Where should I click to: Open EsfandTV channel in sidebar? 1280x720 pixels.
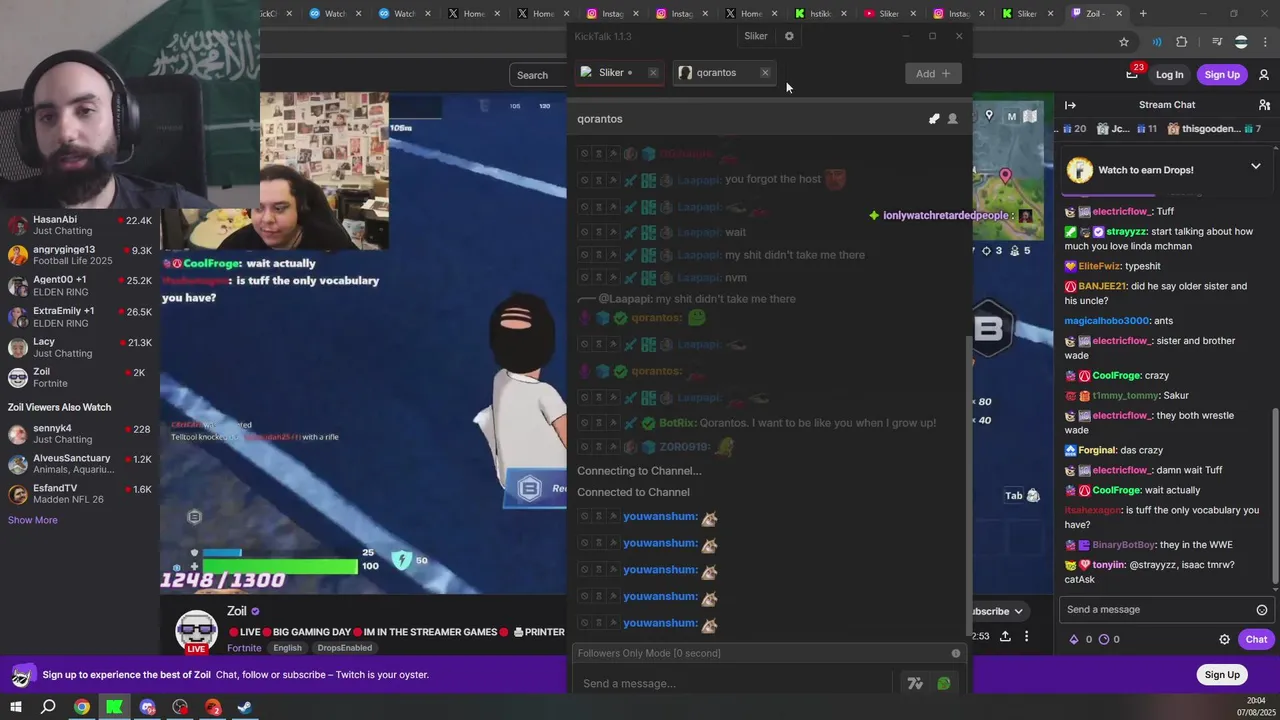click(x=80, y=494)
